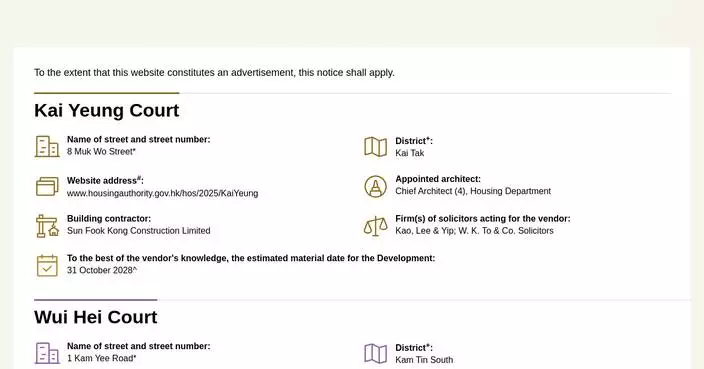Select the district value Kai Tak
This screenshot has width=704, height=369.
(409, 153)
